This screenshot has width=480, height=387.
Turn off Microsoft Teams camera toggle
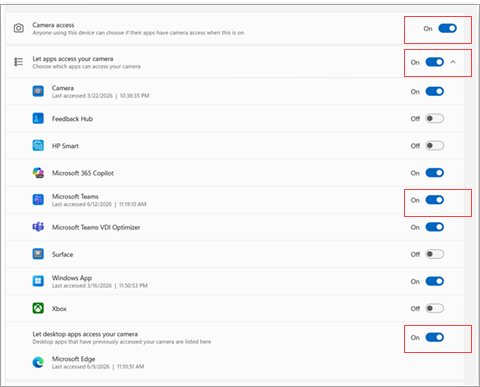tap(435, 200)
